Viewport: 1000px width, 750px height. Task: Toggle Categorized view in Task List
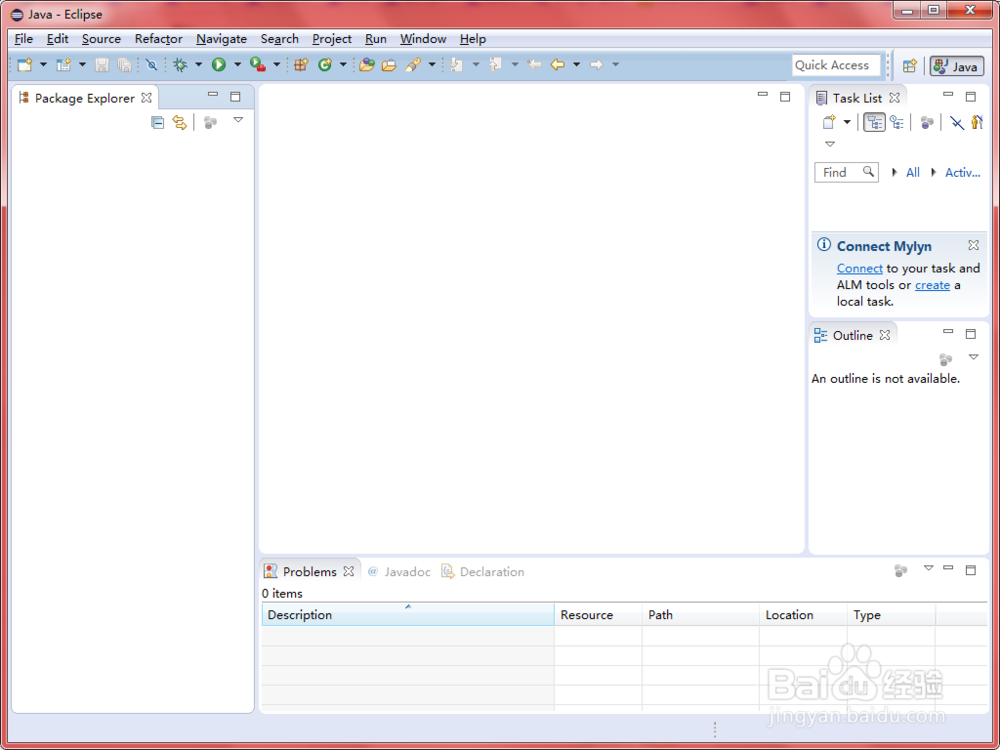click(874, 122)
